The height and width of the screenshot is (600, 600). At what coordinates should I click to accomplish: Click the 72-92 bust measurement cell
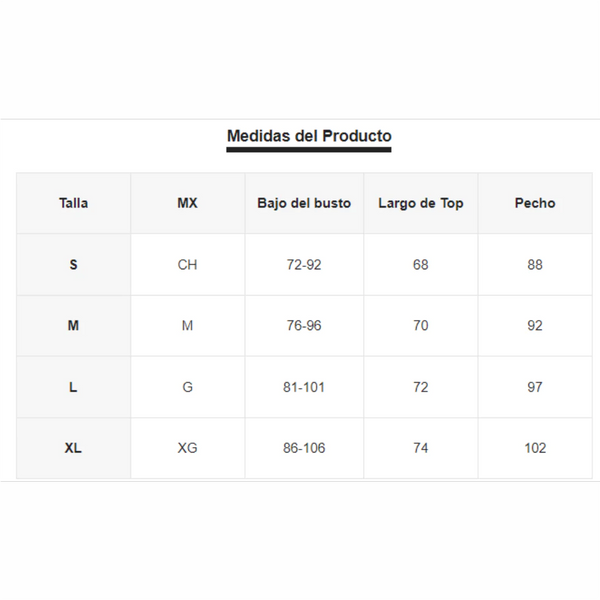[304, 264]
